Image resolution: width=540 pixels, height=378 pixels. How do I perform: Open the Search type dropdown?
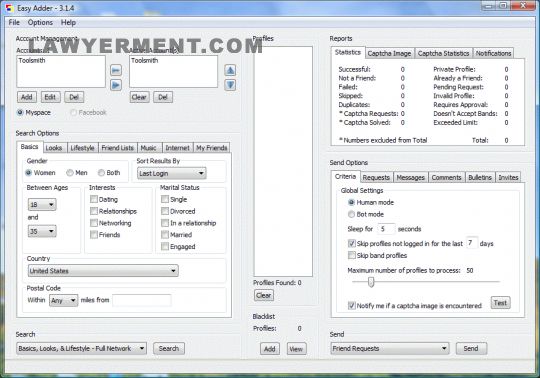coord(81,348)
